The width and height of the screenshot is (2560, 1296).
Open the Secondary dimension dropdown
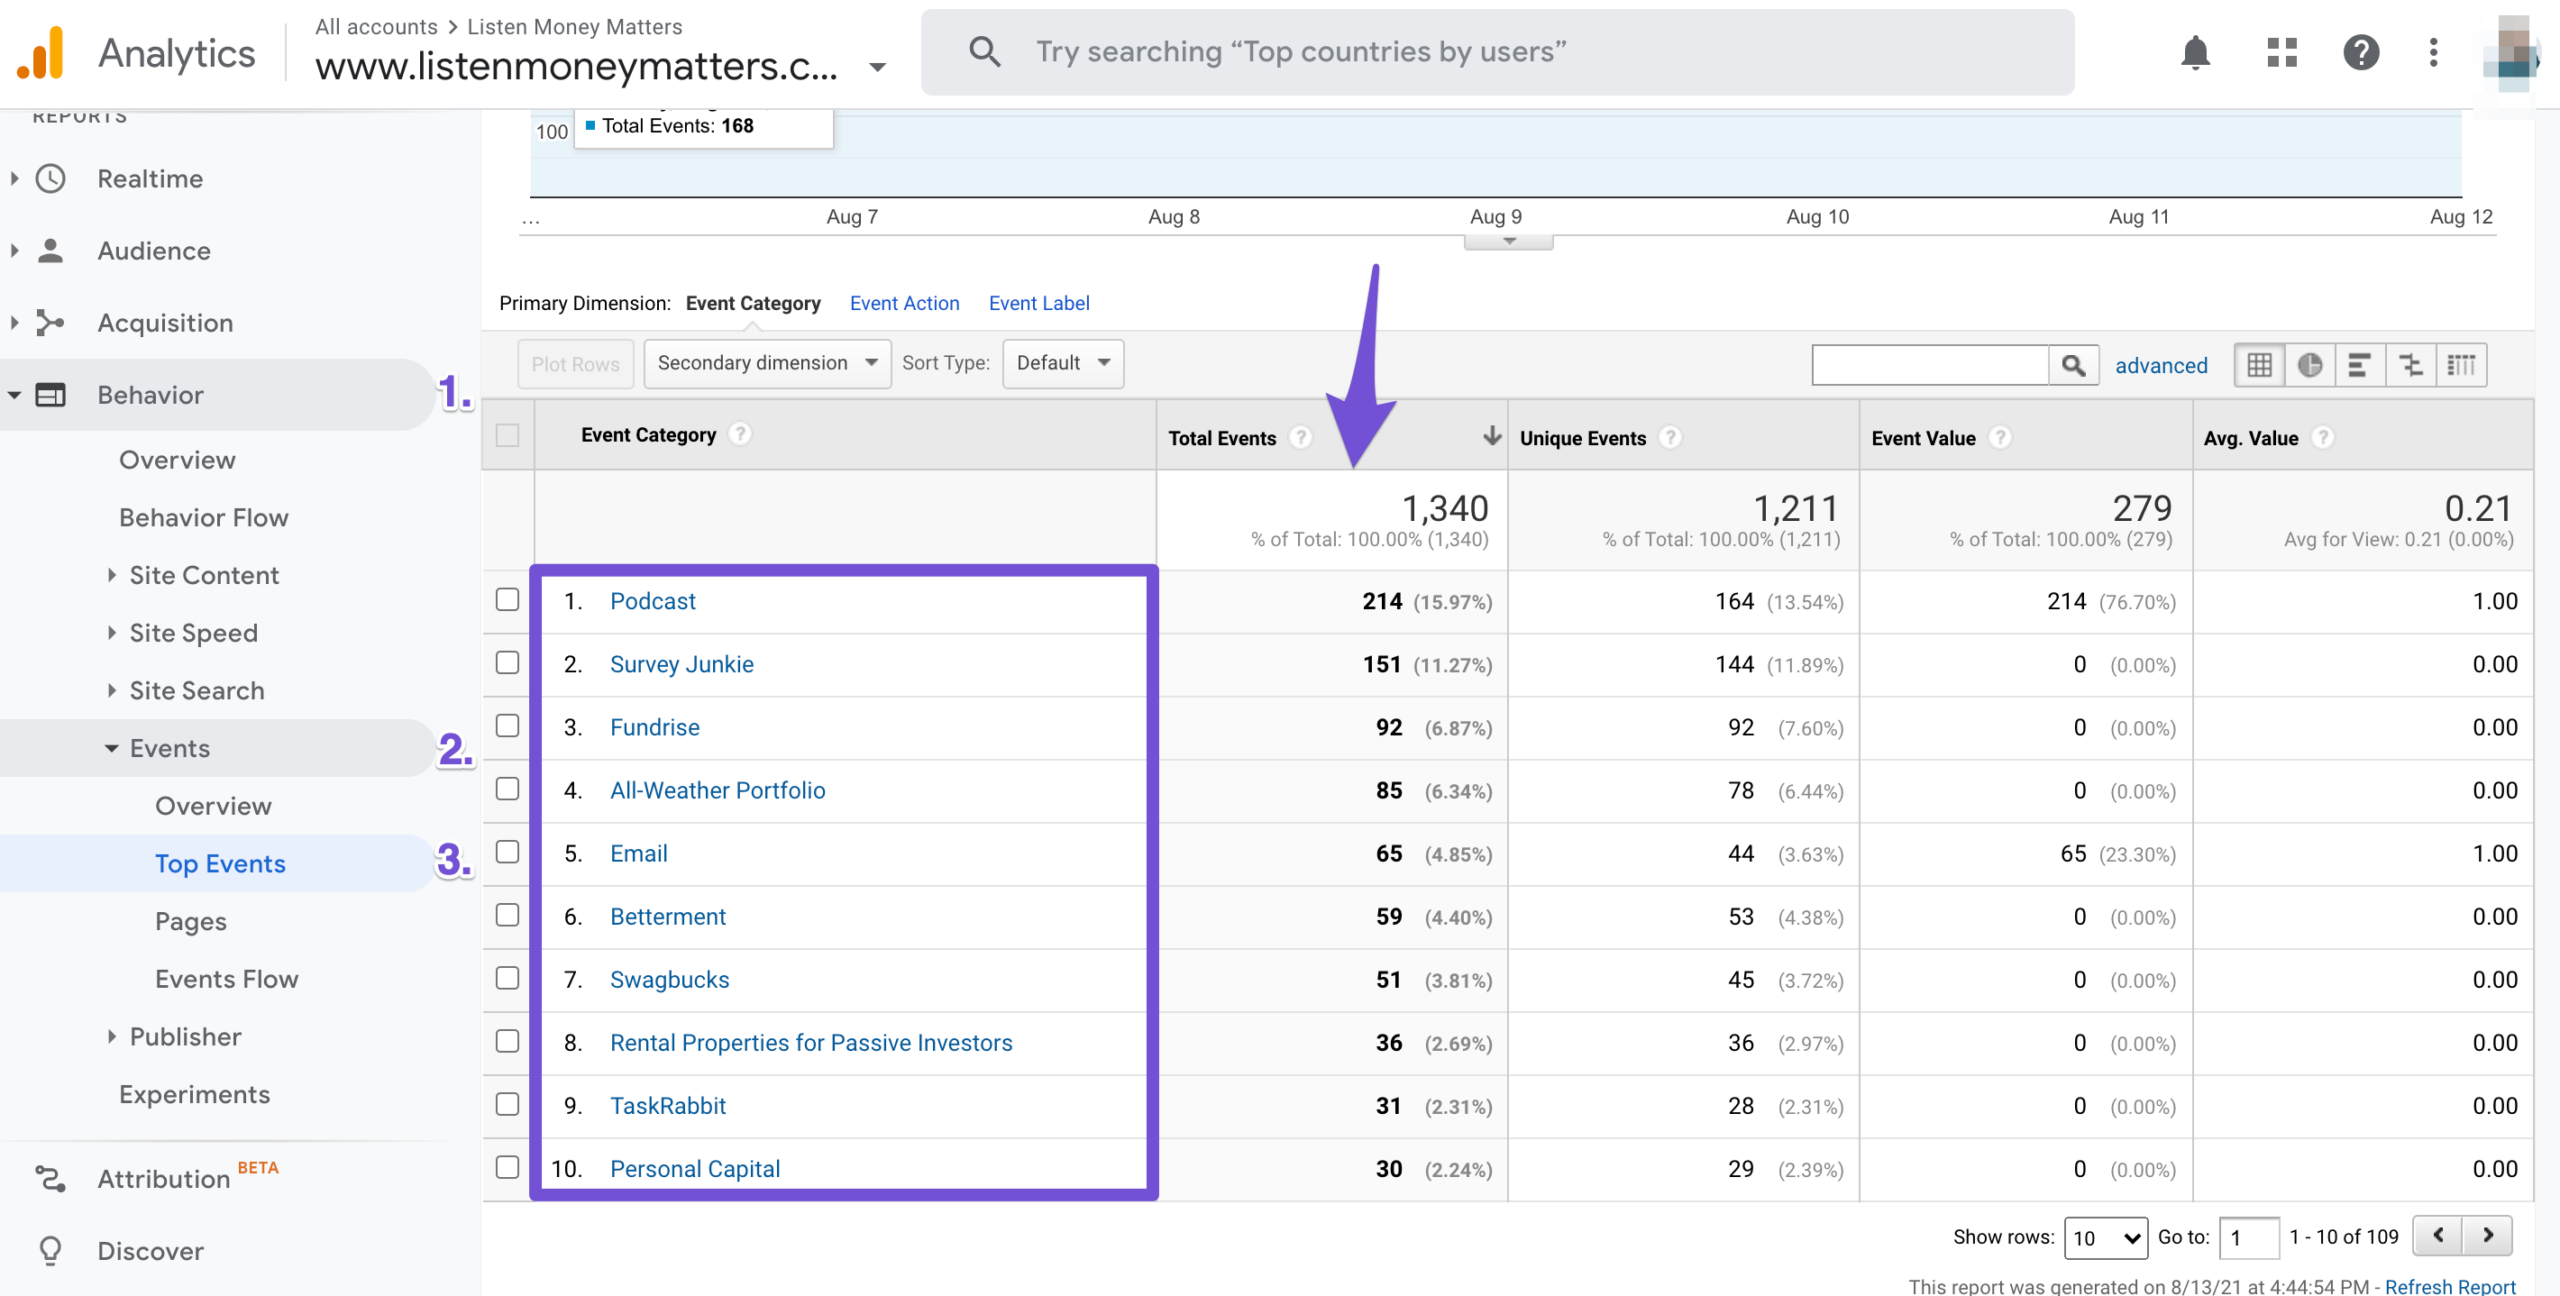[x=767, y=363]
